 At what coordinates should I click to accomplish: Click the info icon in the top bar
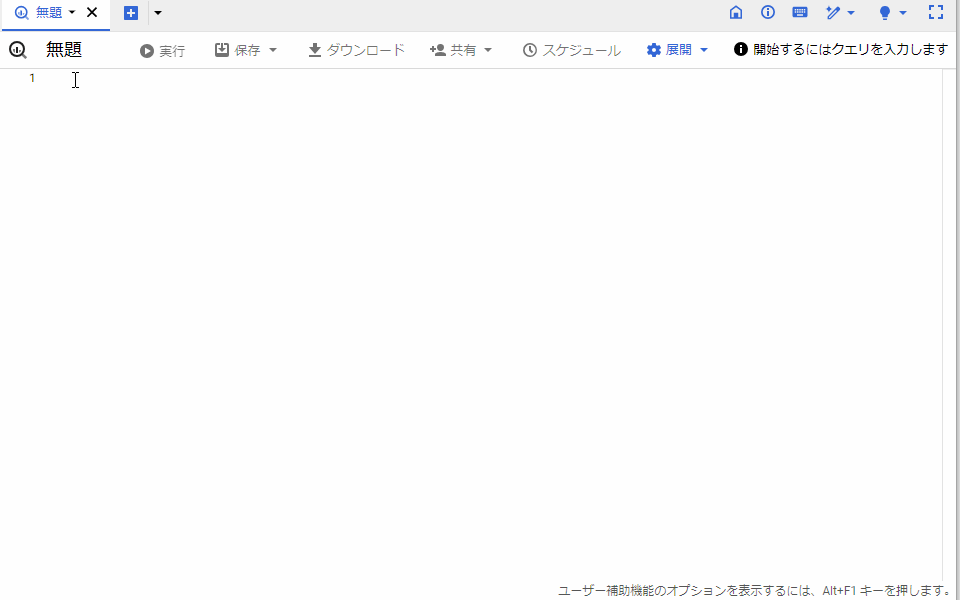767,13
